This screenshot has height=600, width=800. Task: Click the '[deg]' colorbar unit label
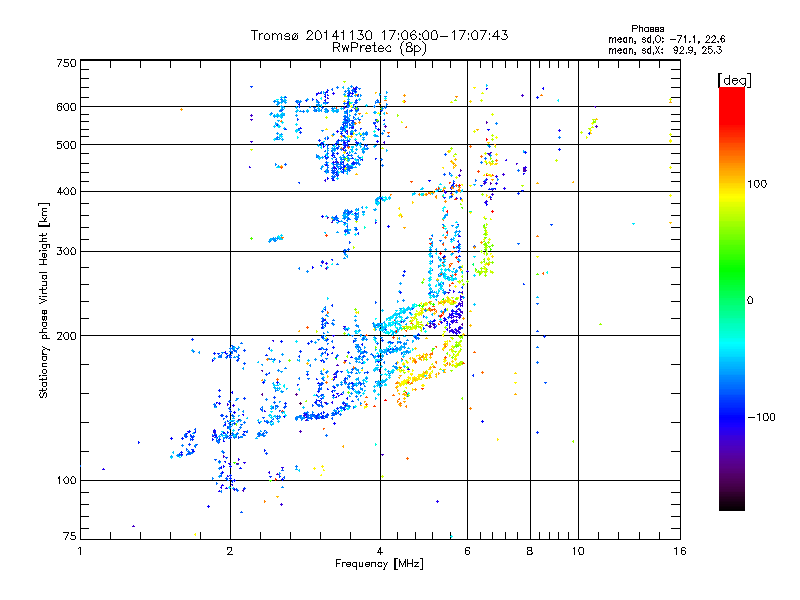(734, 80)
